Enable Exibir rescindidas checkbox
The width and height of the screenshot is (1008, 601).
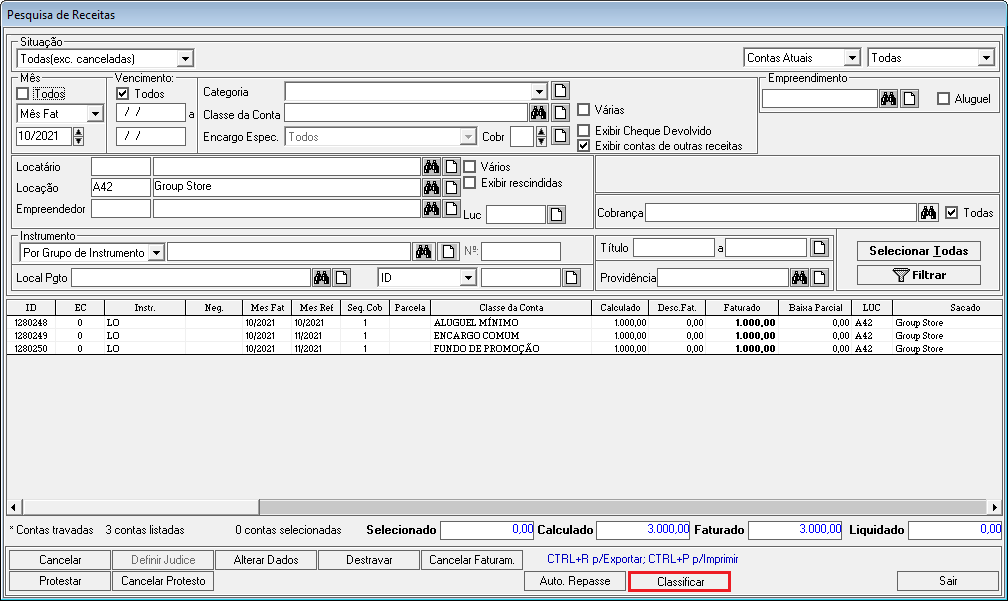[x=469, y=183]
